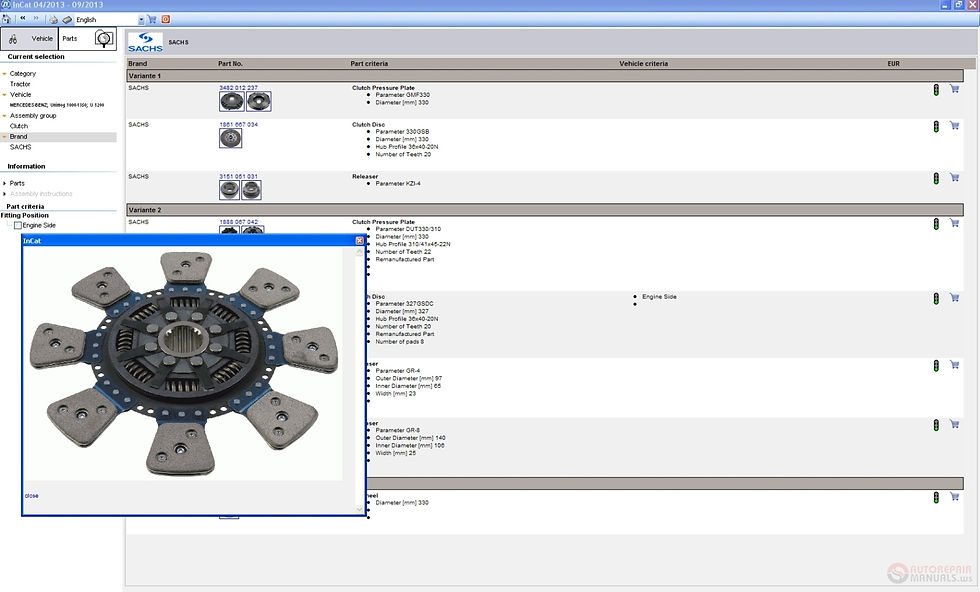Click the orange power icon in toolbar
The width and height of the screenshot is (980, 592).
[x=166, y=19]
